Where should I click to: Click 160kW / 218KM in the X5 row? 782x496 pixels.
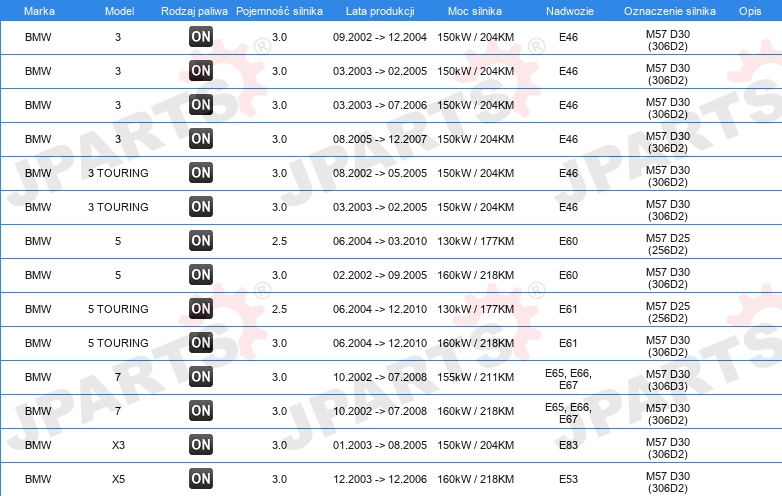(x=475, y=479)
